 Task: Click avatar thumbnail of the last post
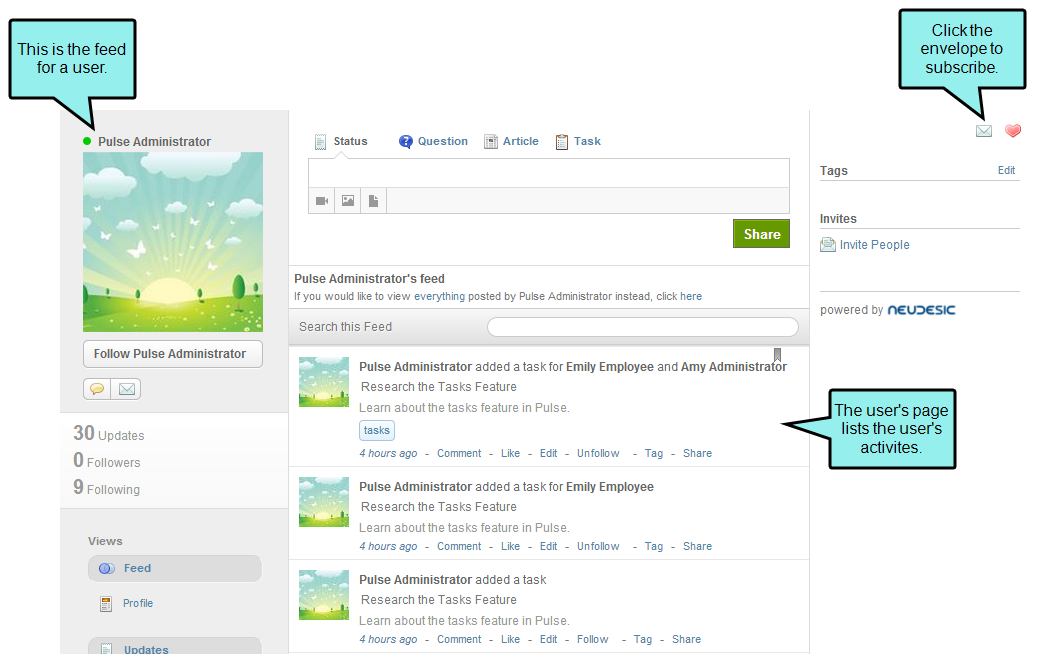324,595
